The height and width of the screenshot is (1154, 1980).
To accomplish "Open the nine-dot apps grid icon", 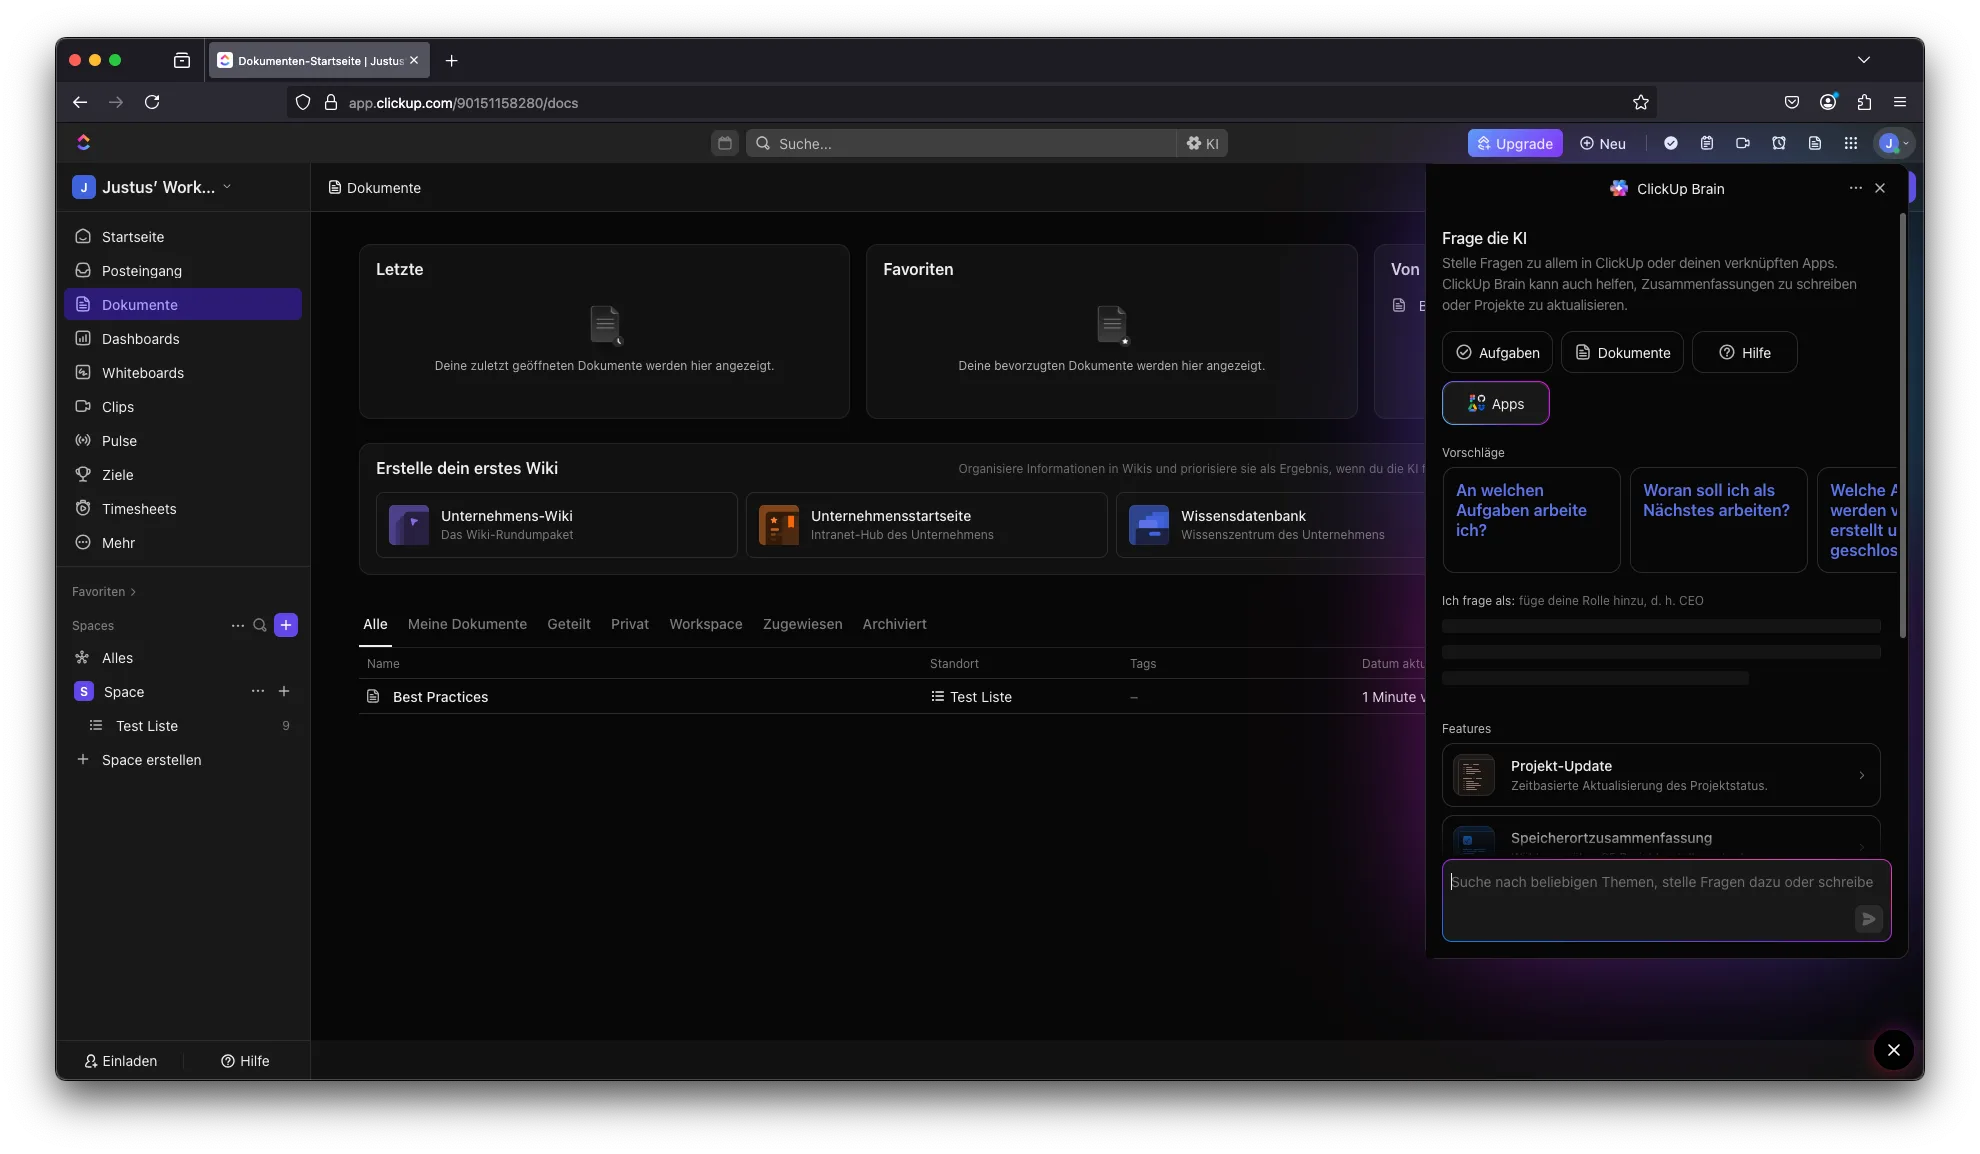I will point(1850,143).
